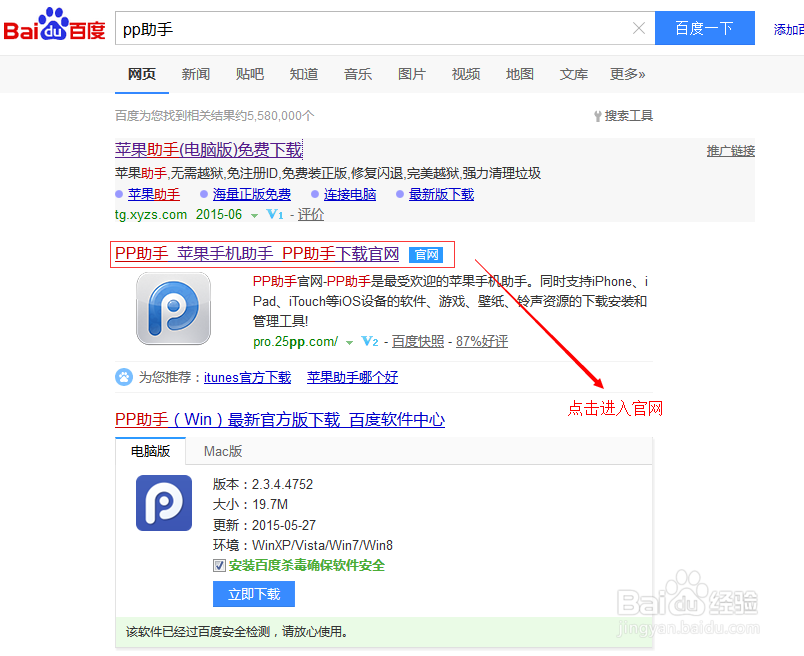
Task: Switch to the 视频 tab
Action: tap(466, 74)
